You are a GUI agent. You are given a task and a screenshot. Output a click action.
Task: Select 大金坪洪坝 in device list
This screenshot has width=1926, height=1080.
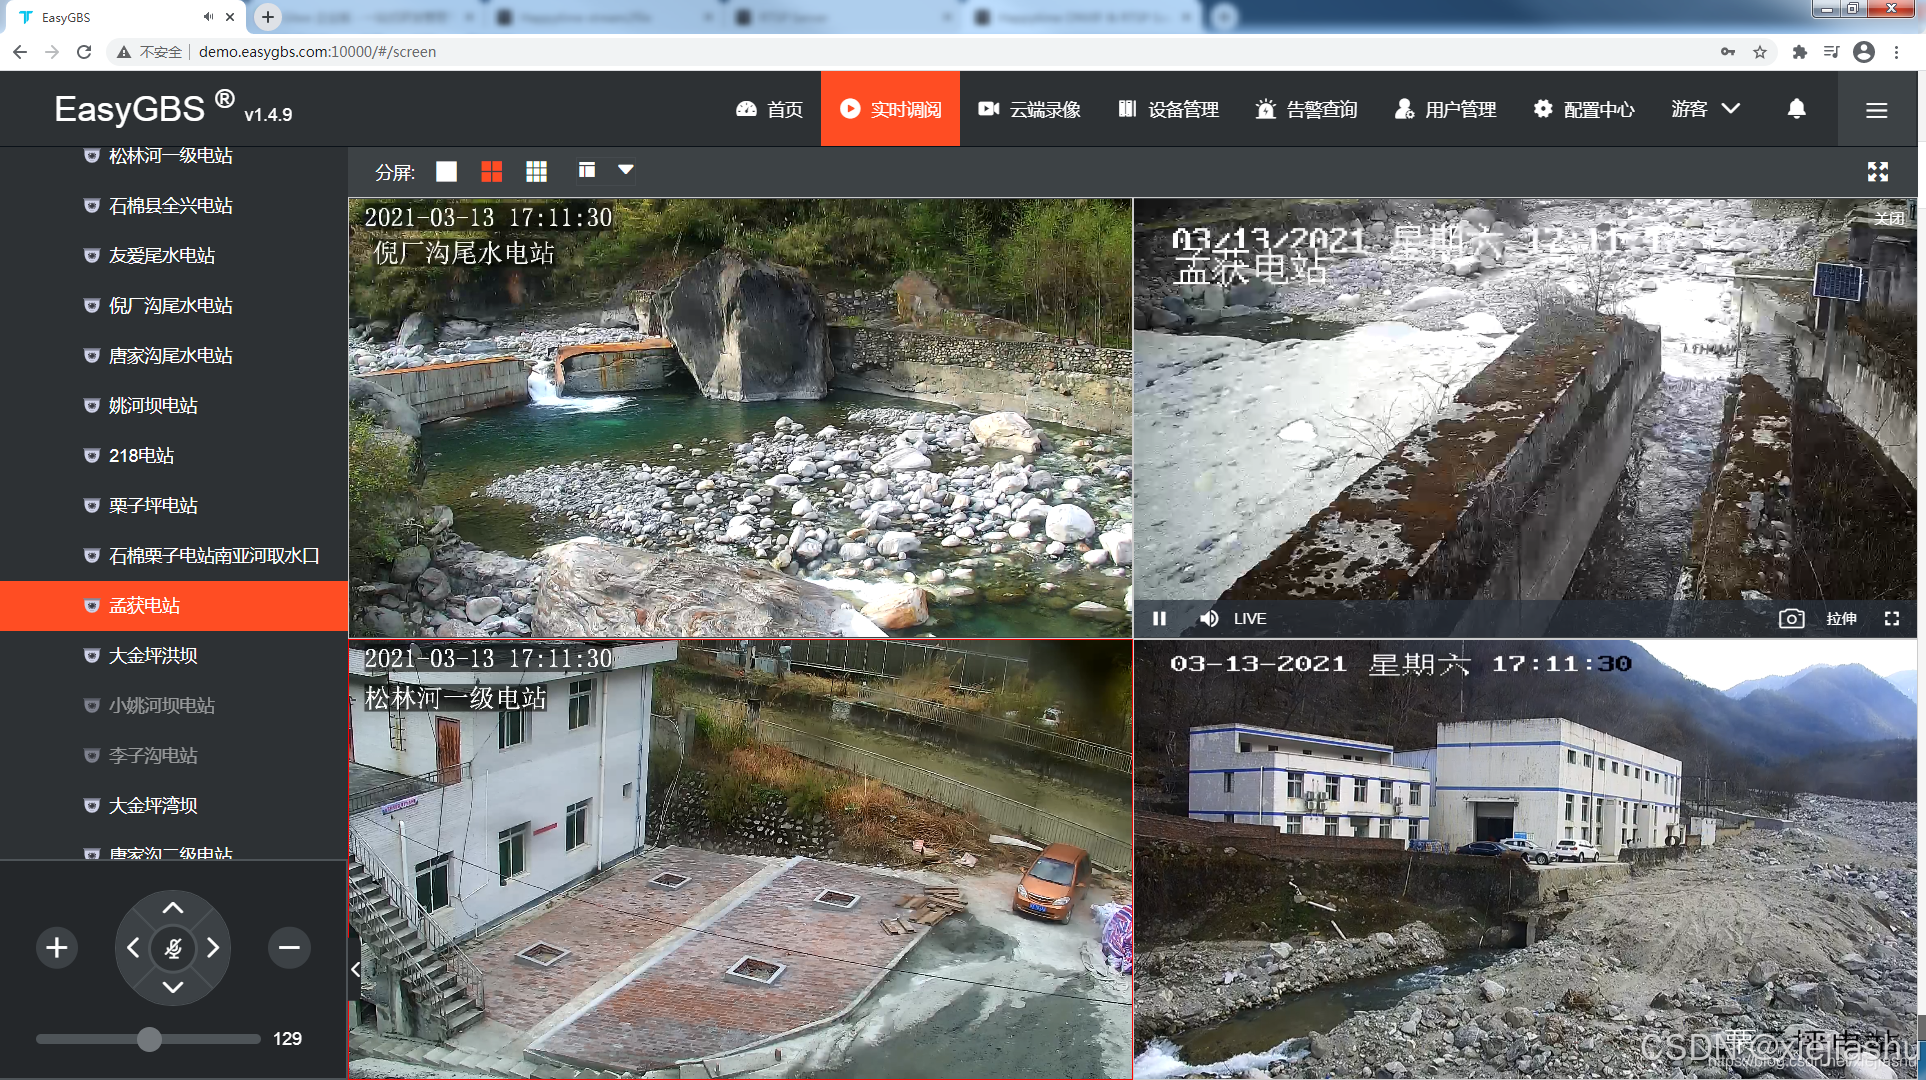153,656
